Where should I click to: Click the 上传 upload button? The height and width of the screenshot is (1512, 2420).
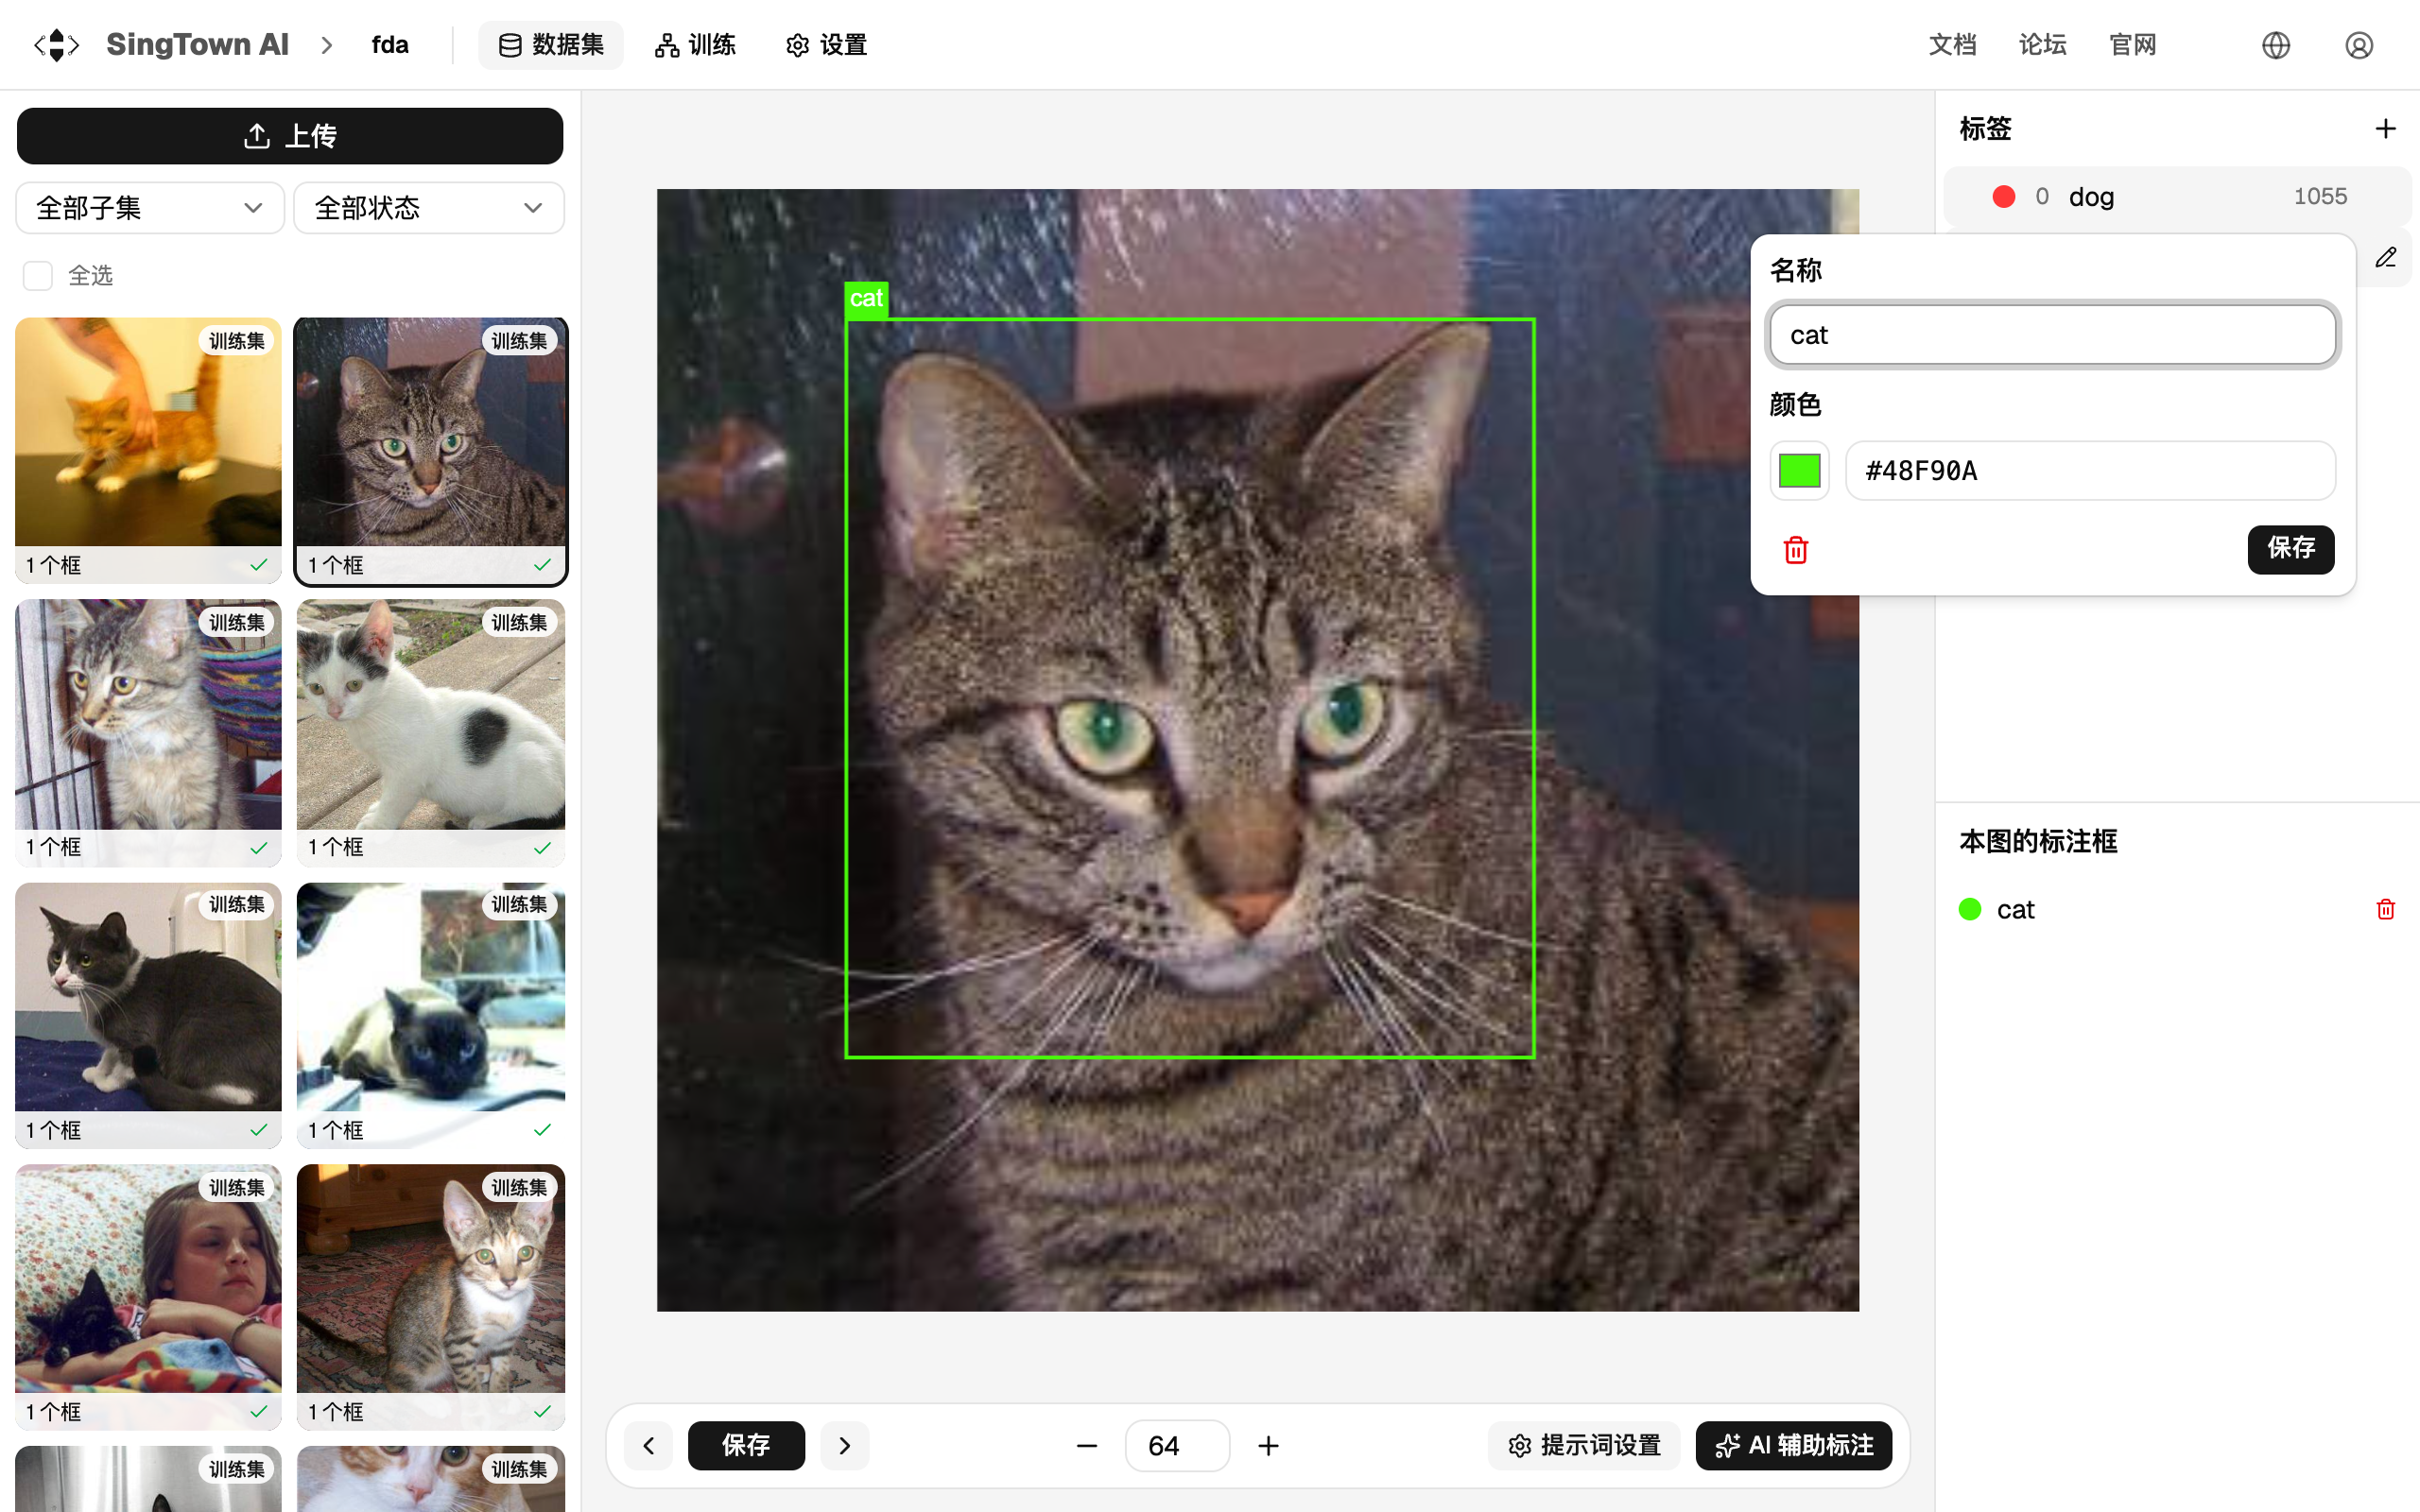click(290, 136)
